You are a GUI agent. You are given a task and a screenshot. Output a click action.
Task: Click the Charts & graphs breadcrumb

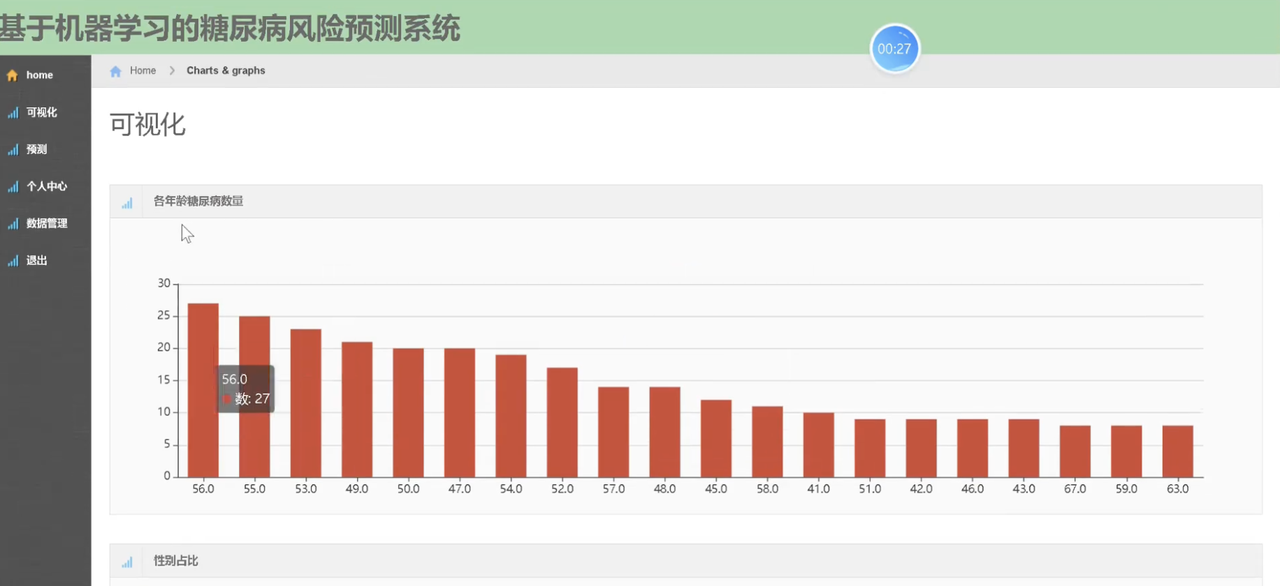(226, 71)
